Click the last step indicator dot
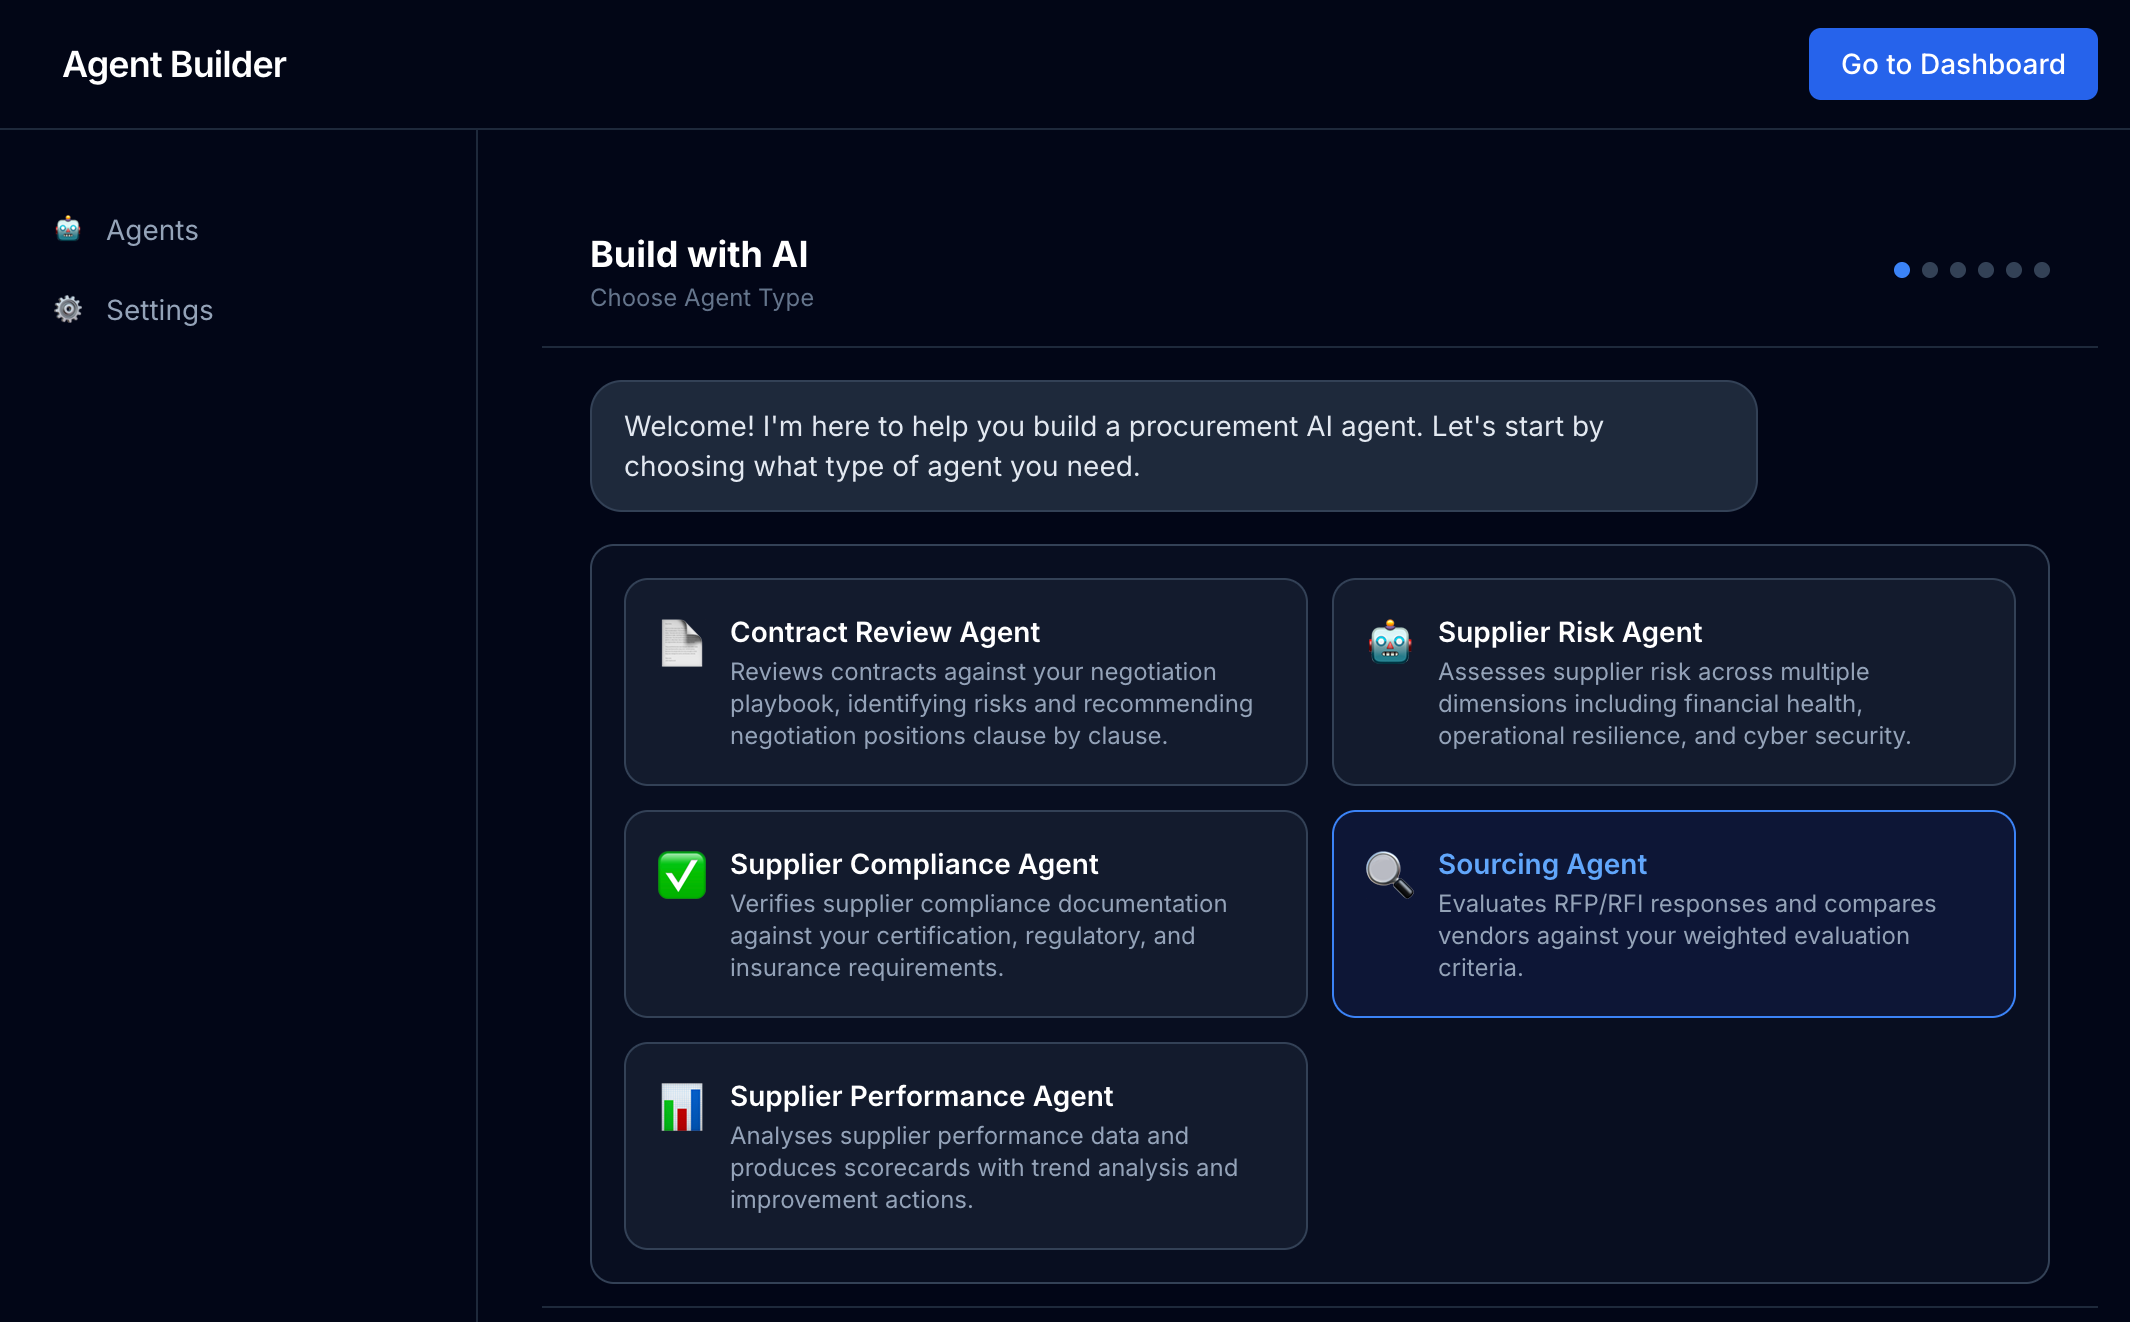The image size is (2130, 1322). [2042, 270]
